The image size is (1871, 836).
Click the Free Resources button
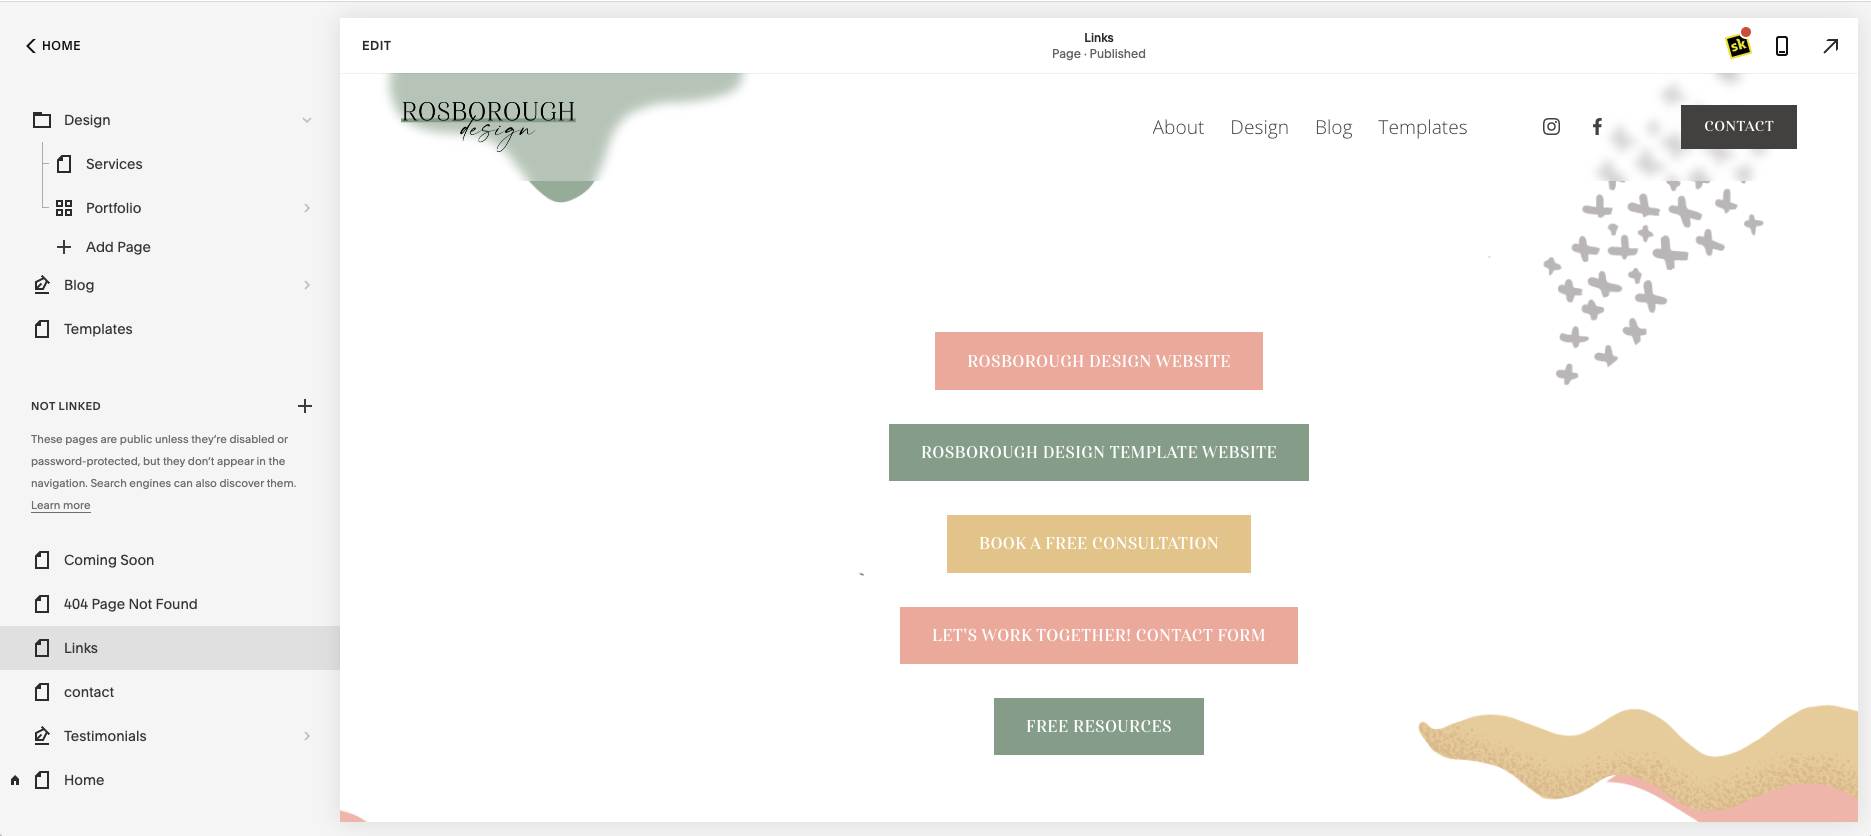point(1099,726)
